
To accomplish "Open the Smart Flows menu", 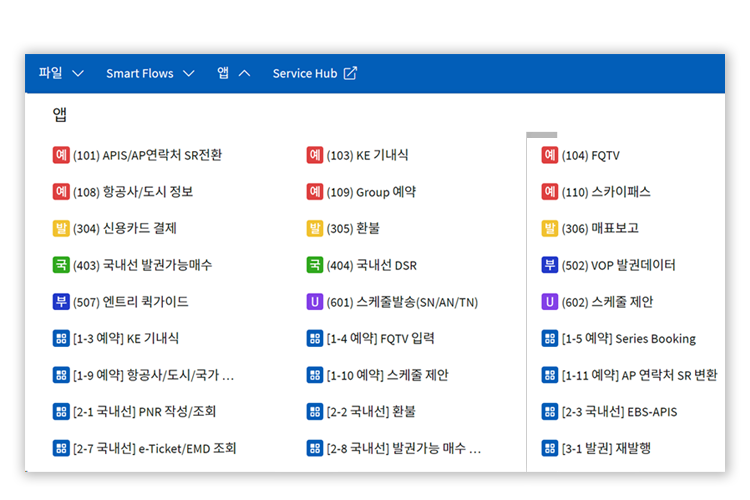I will click(140, 73).
